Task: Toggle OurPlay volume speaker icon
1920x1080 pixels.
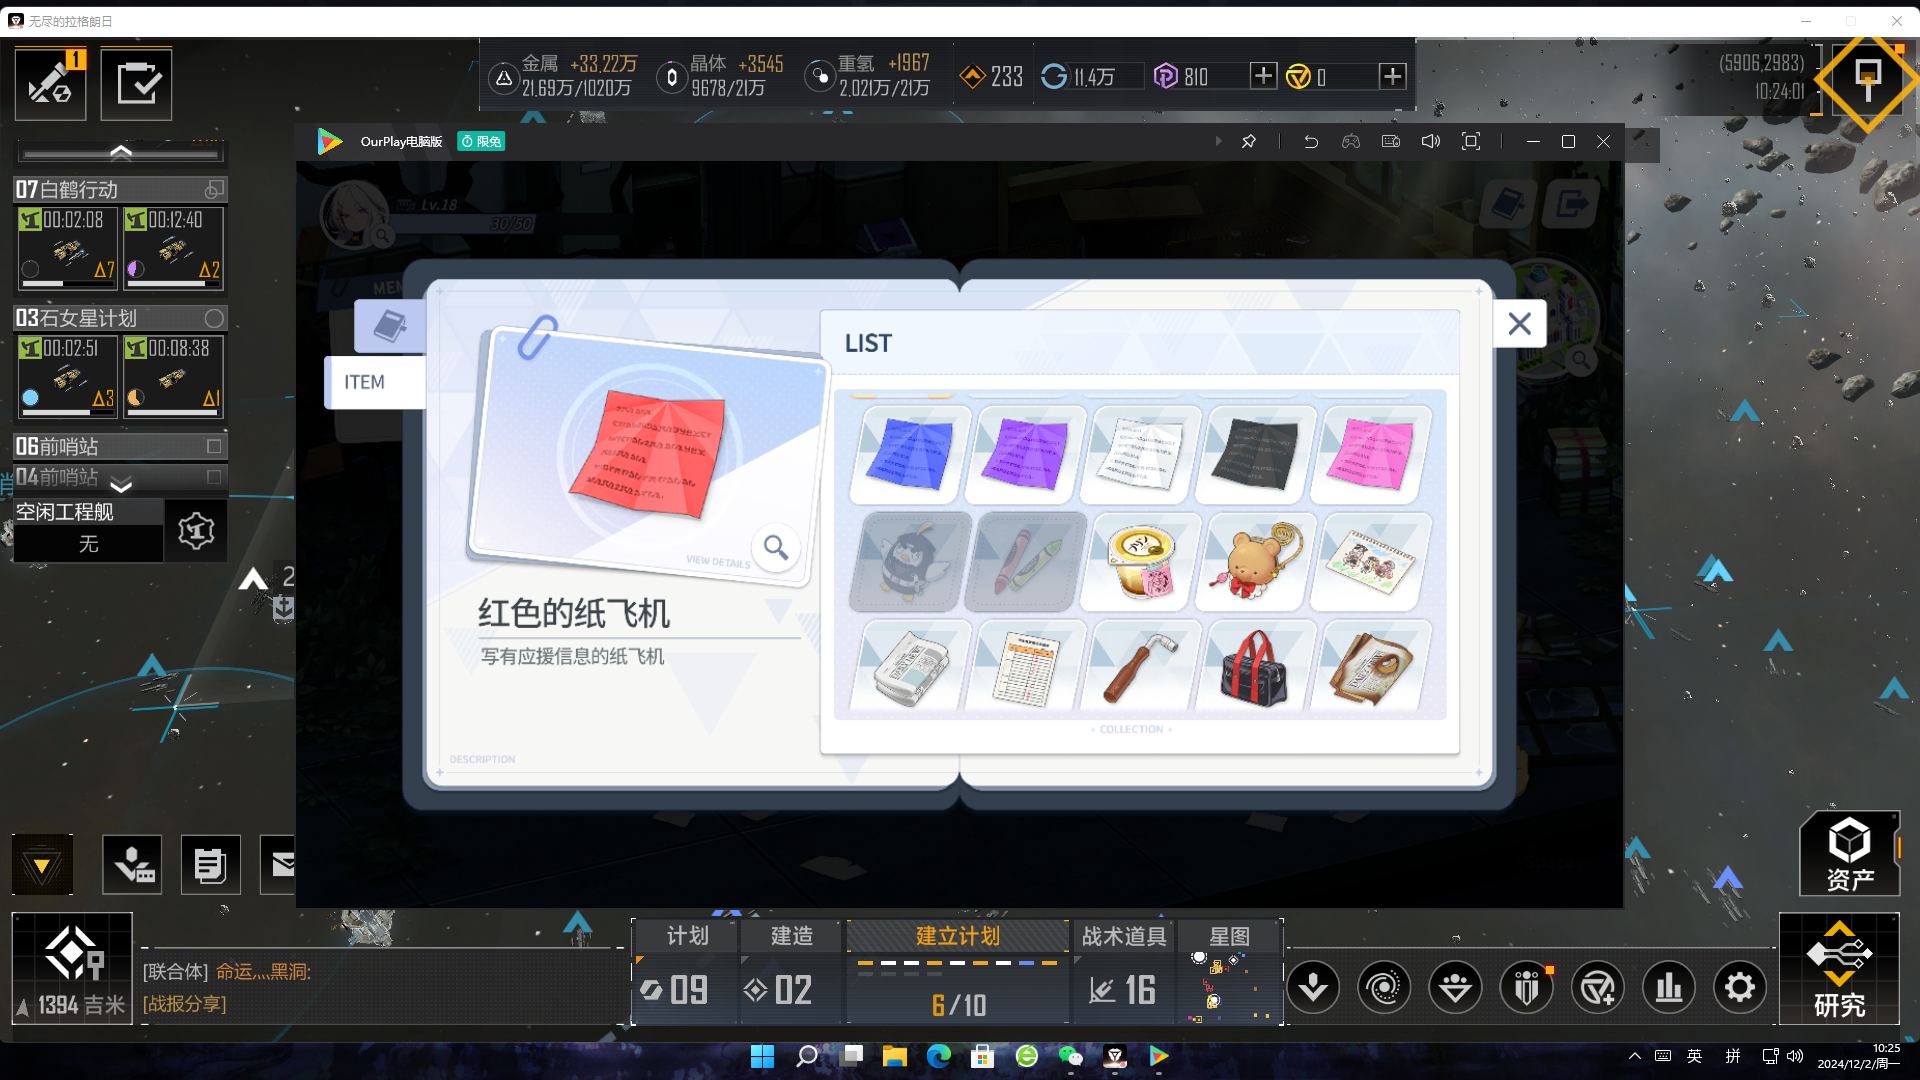Action: point(1431,142)
